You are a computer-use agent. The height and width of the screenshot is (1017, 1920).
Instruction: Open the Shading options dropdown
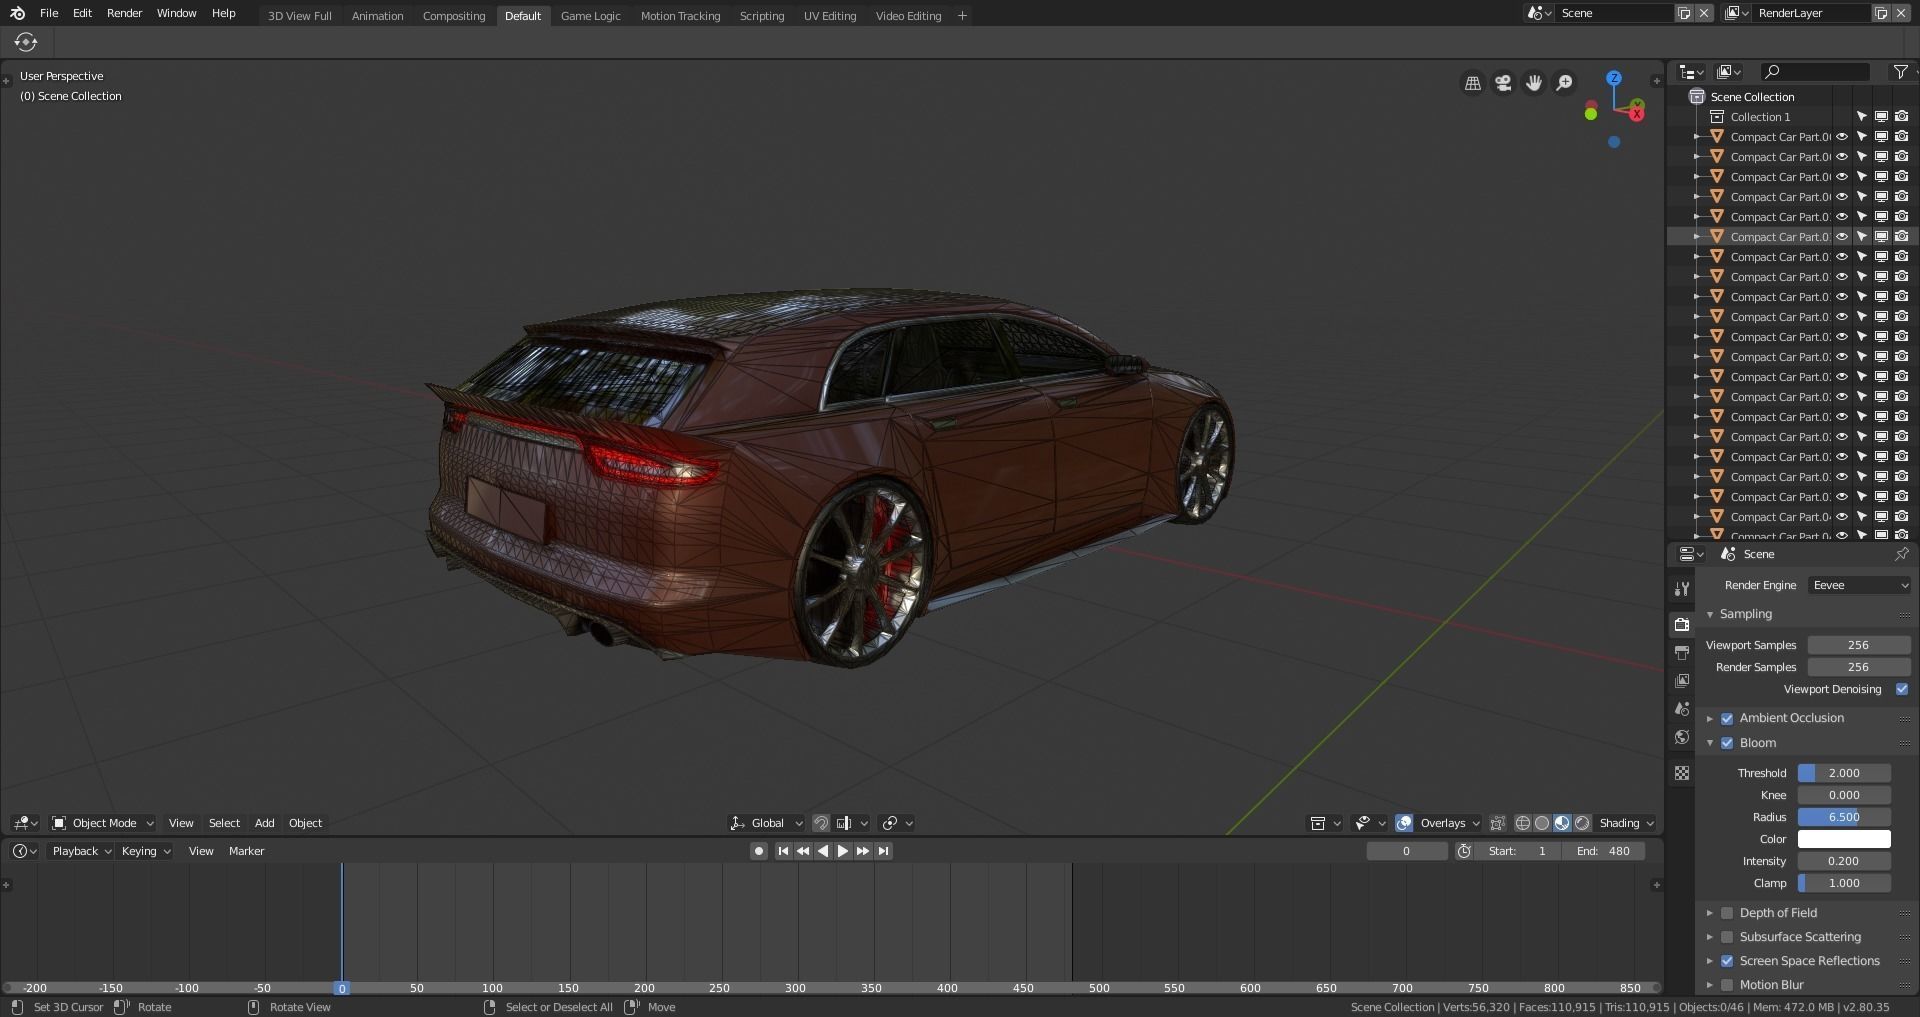1626,823
